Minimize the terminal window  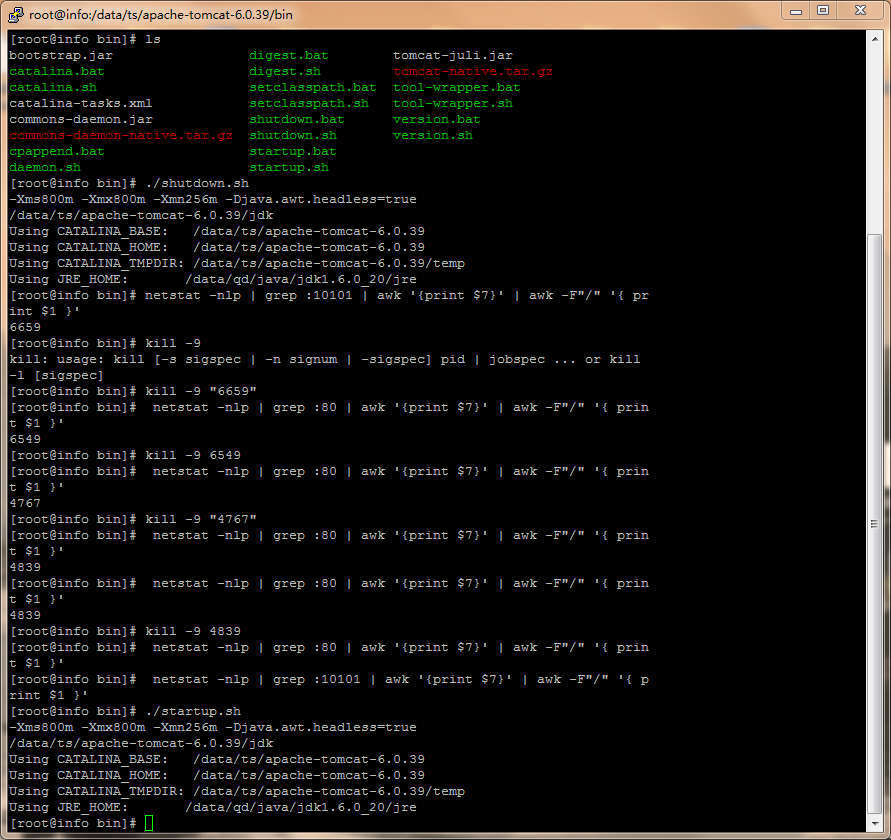point(796,11)
